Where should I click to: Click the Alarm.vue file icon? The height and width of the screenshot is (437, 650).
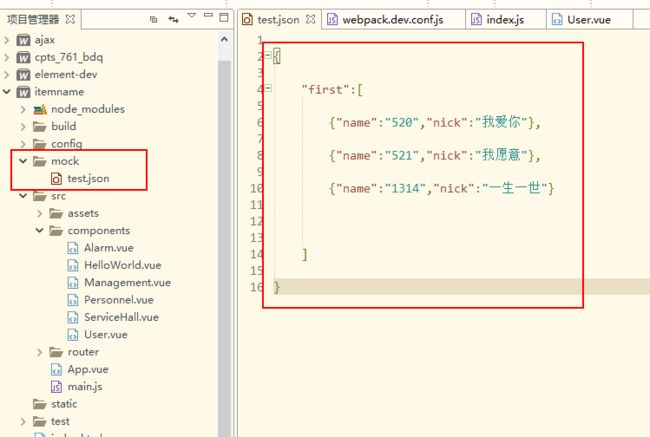pyautogui.click(x=73, y=248)
